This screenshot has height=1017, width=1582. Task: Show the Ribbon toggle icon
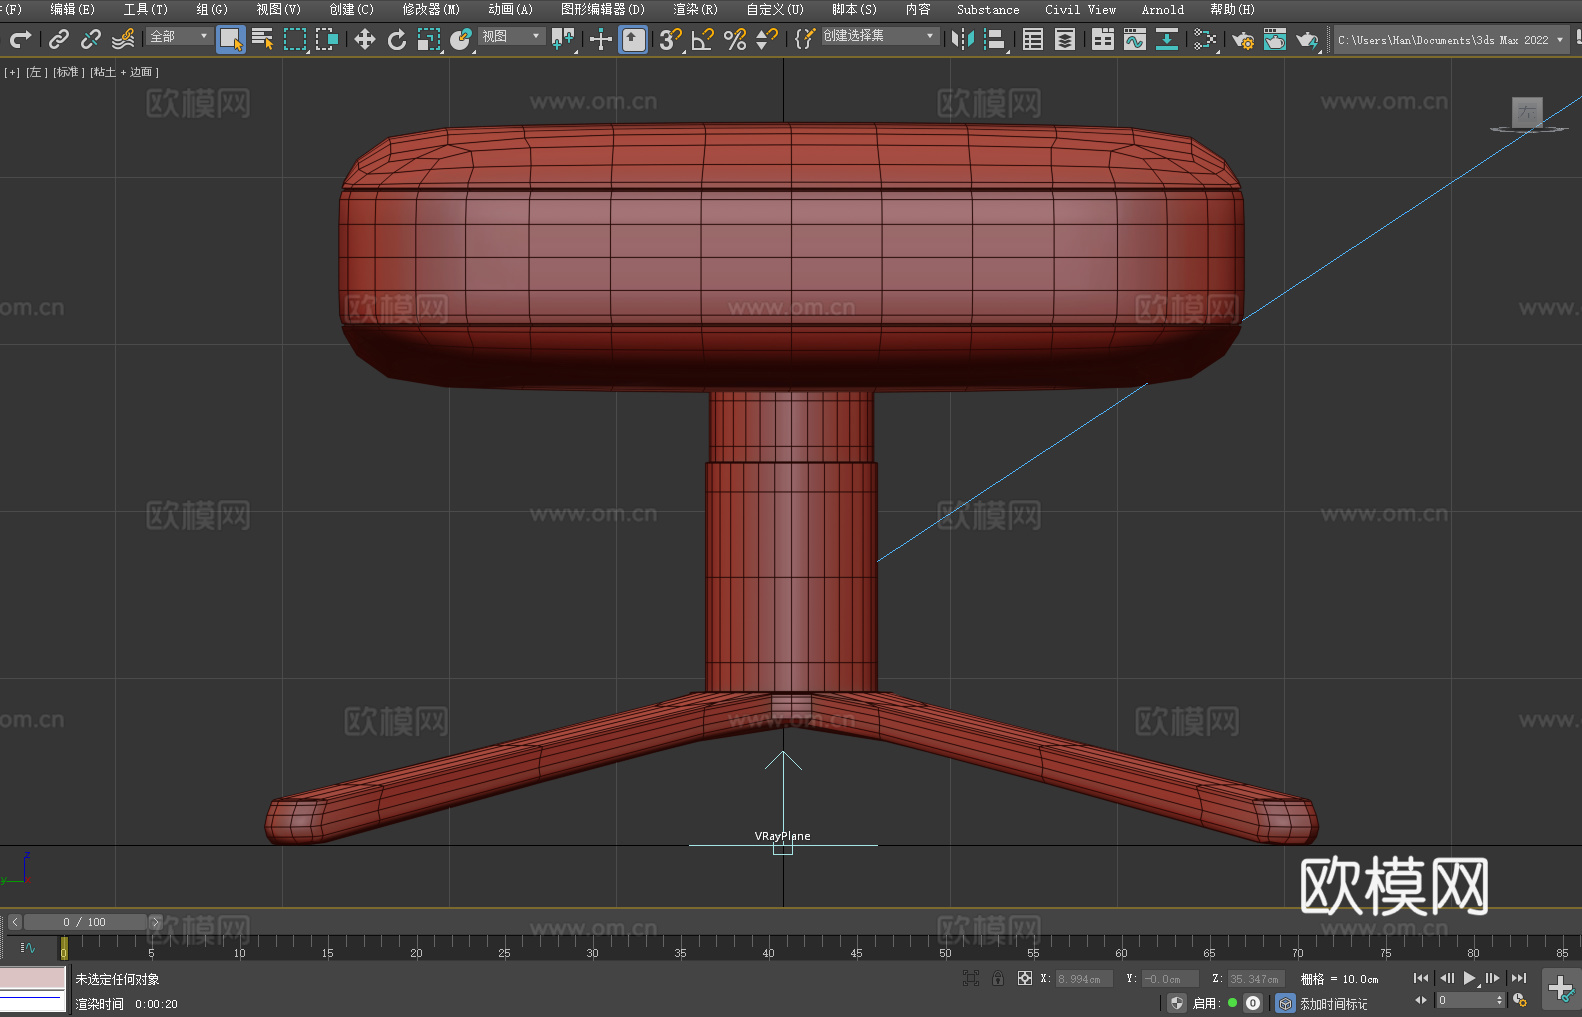(x=1103, y=39)
